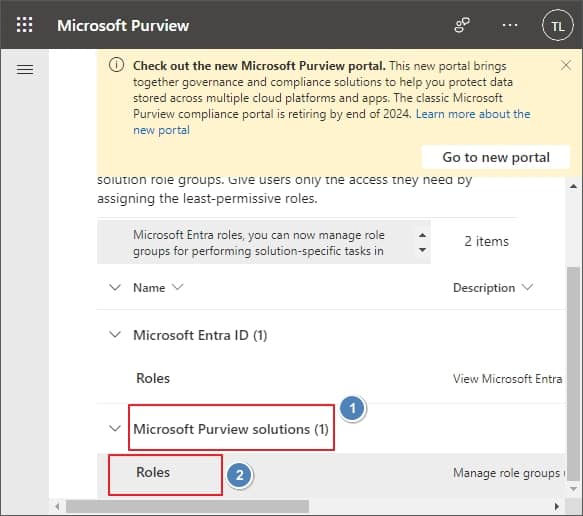Select the 'Microsoft Purview solutions (1)' label
The image size is (583, 516).
pos(231,429)
